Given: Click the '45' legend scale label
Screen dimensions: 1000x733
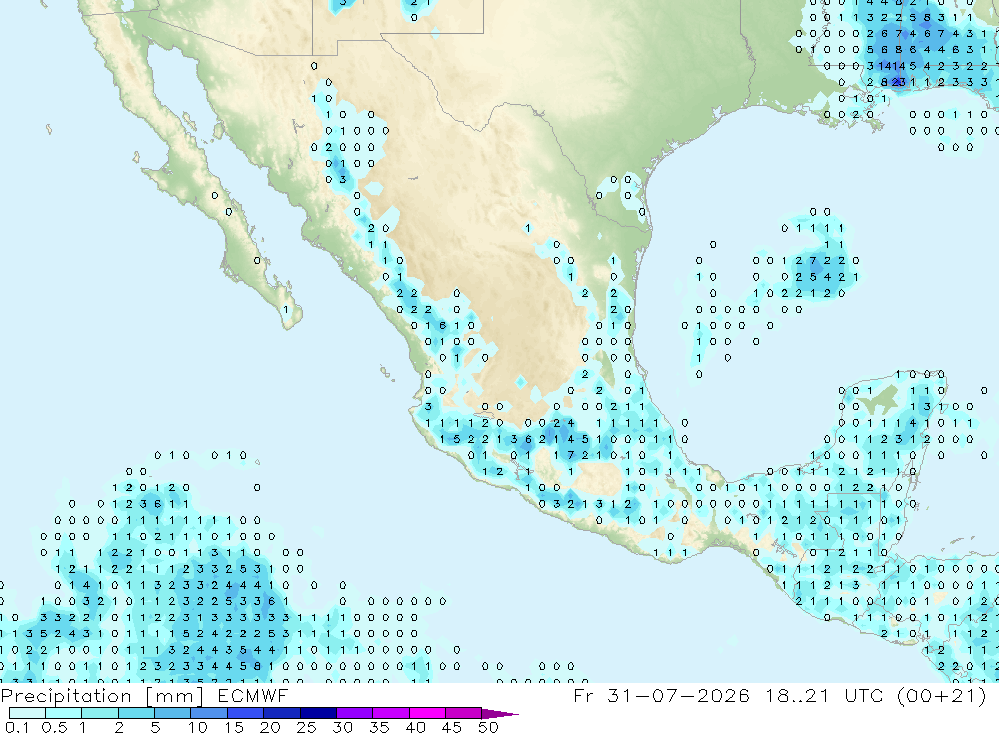Looking at the screenshot, I should [452, 727].
